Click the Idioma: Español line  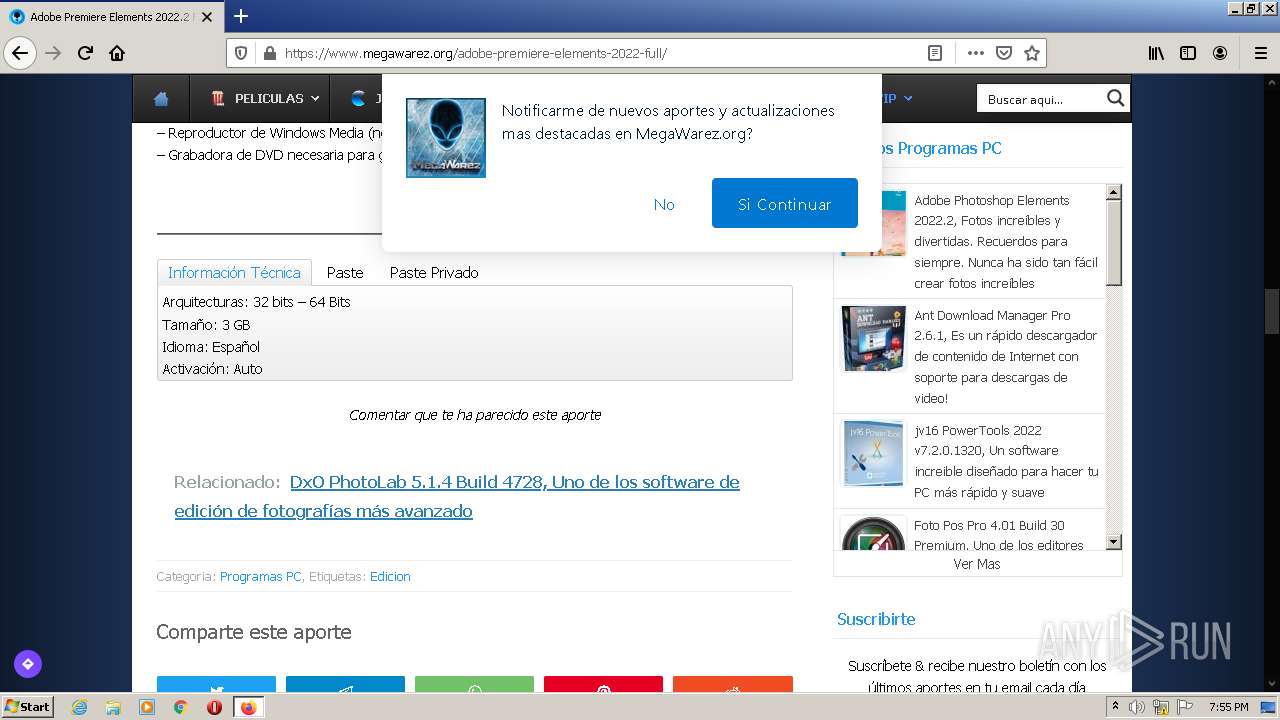(211, 347)
